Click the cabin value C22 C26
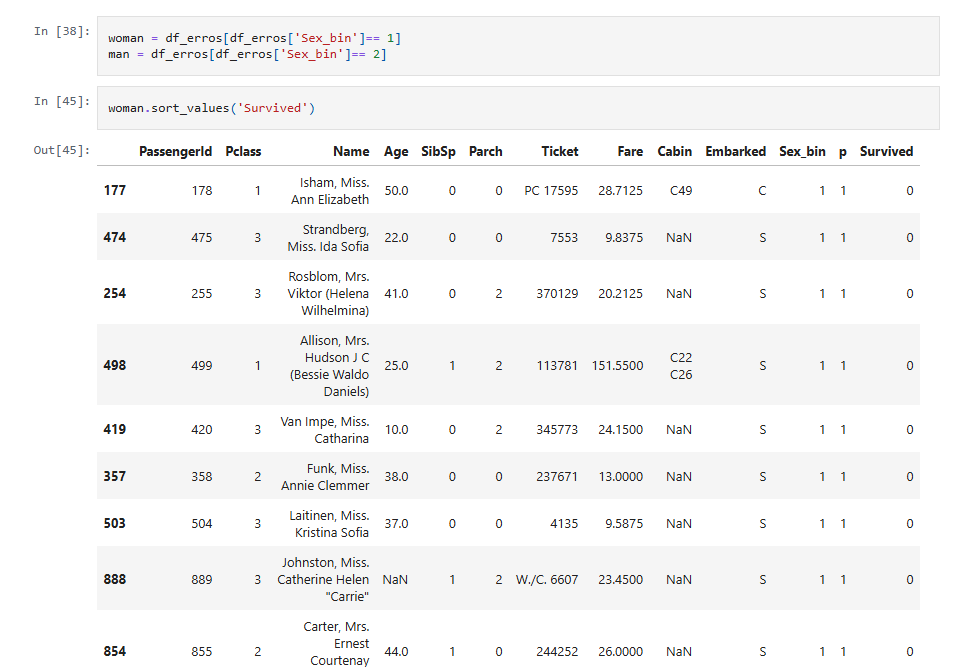 (x=680, y=366)
